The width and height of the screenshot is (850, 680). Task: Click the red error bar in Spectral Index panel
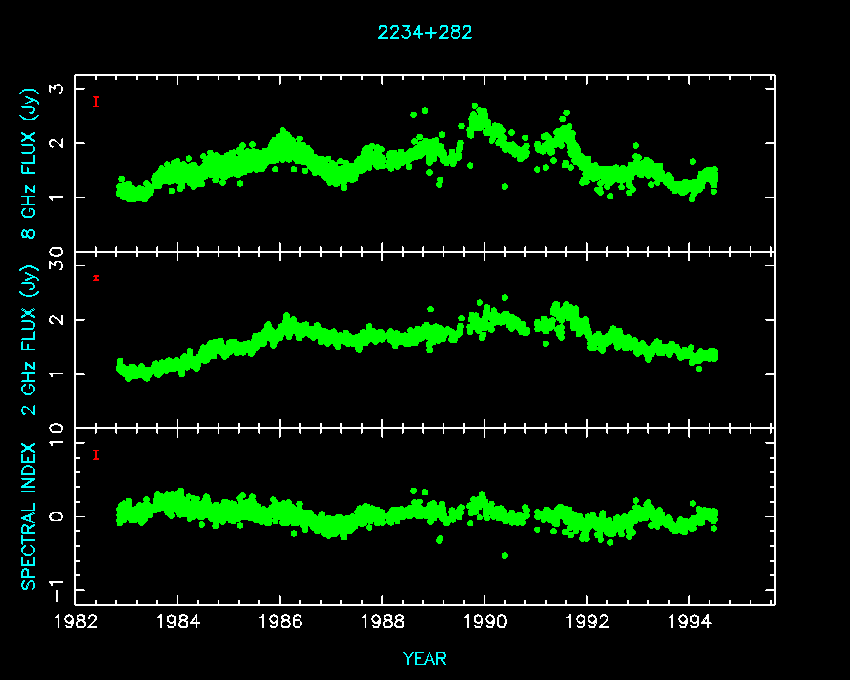coord(96,455)
